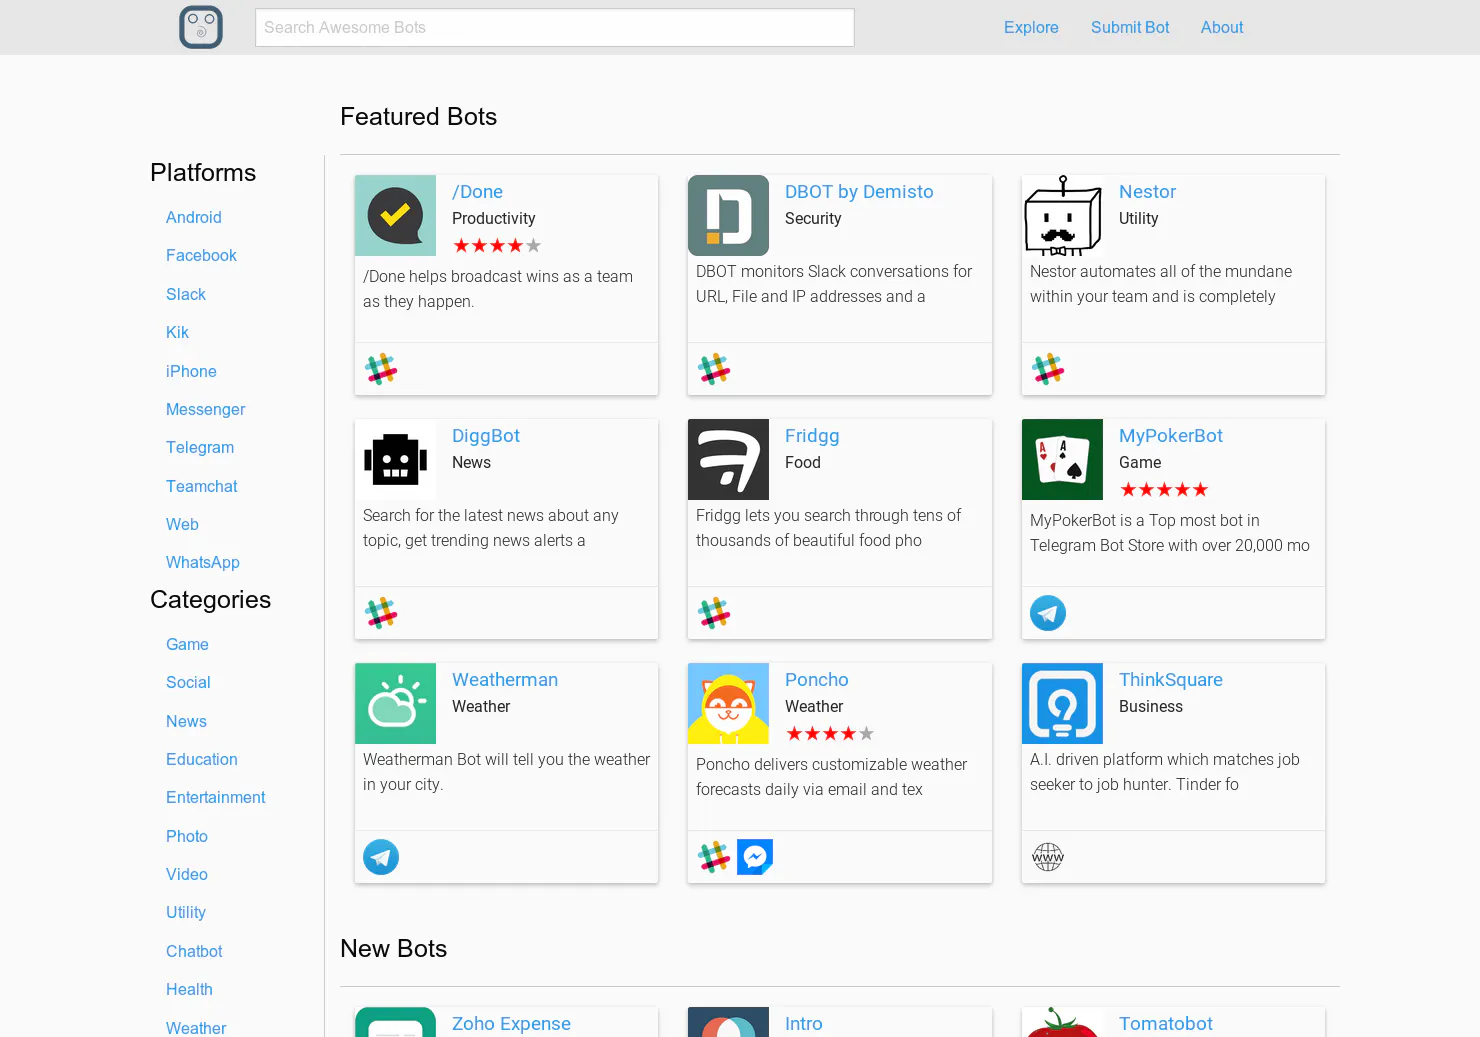Open the ThinkSquare lightbulb icon
The image size is (1480, 1037).
coord(1062,703)
